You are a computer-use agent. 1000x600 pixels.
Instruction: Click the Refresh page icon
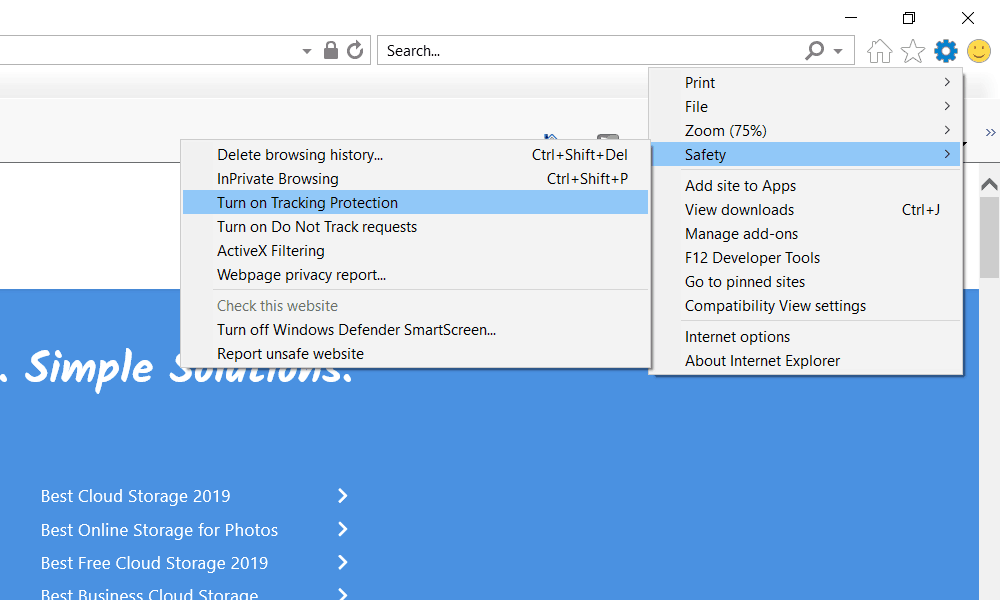click(355, 50)
